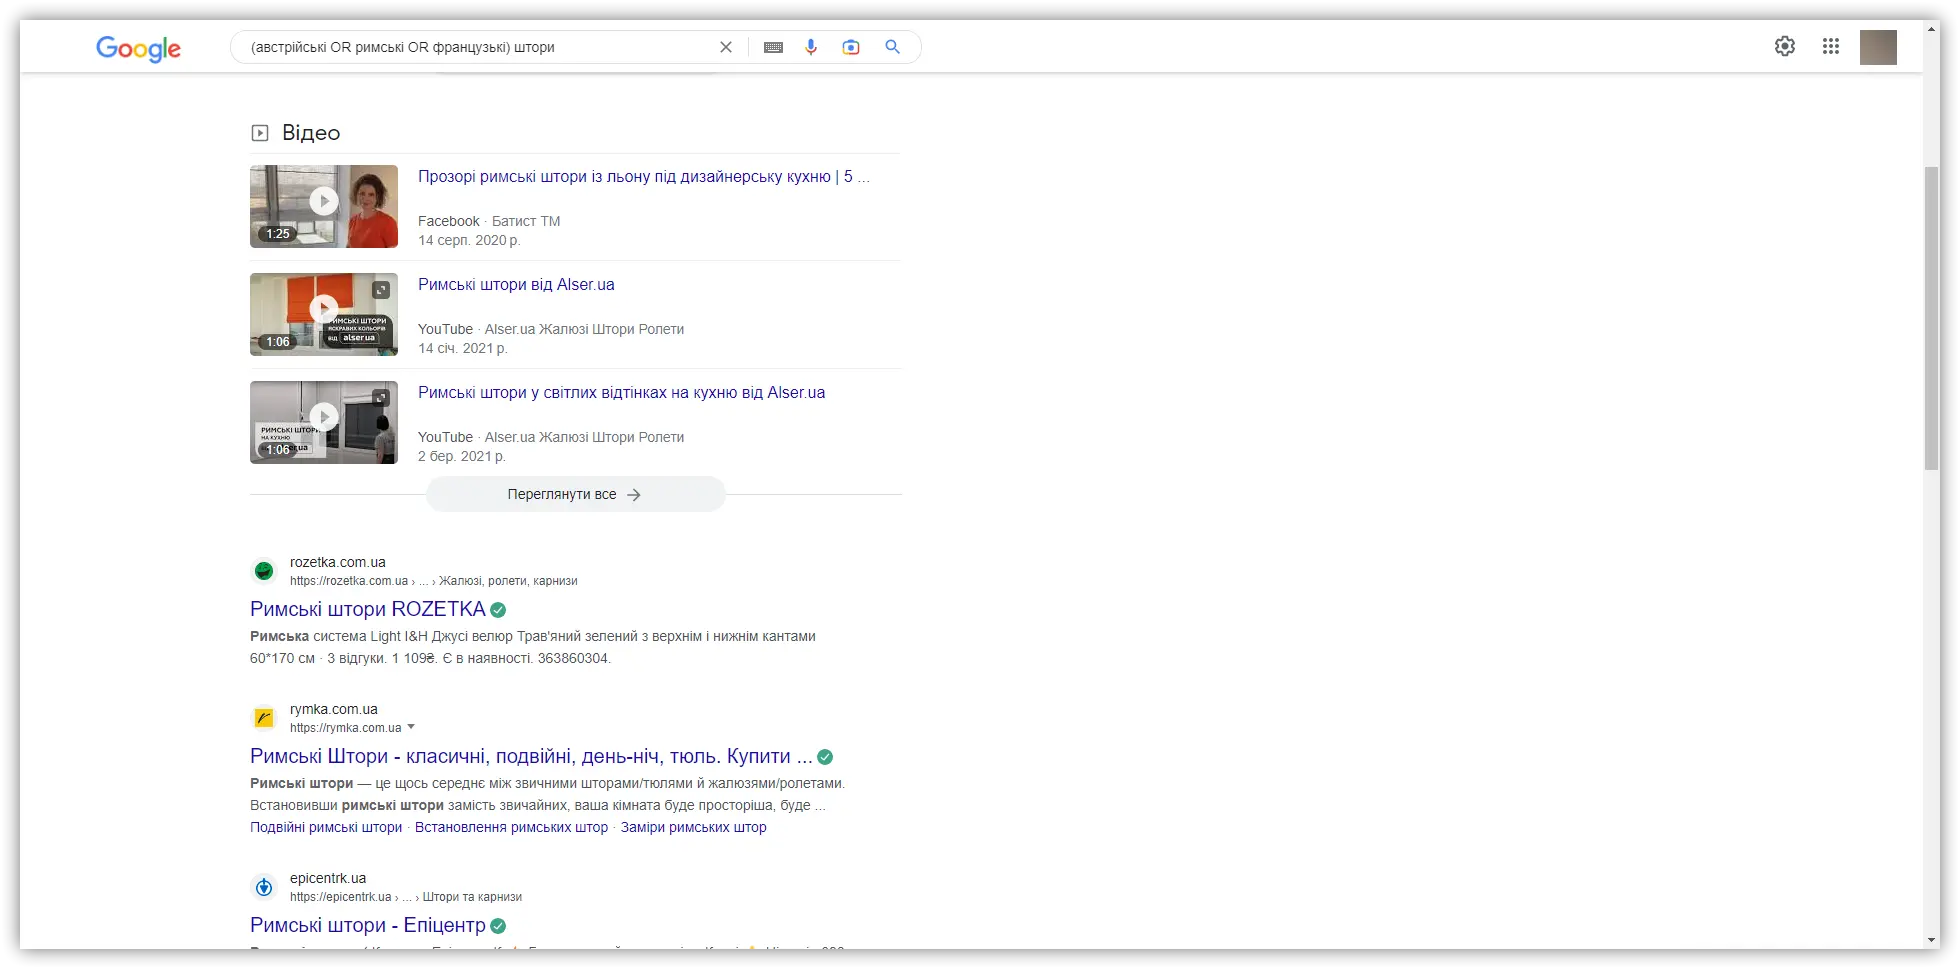Clear the search query with X icon
1960x969 pixels.
pos(726,47)
